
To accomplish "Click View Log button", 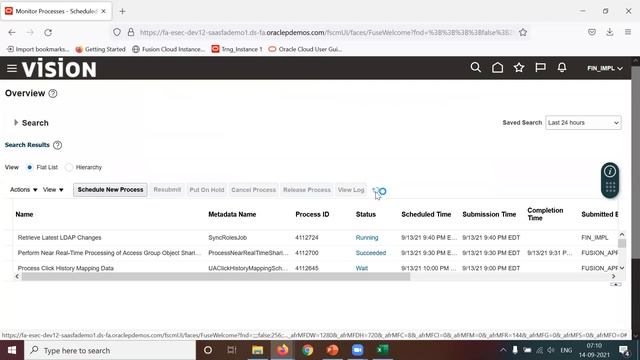I will coord(351,190).
